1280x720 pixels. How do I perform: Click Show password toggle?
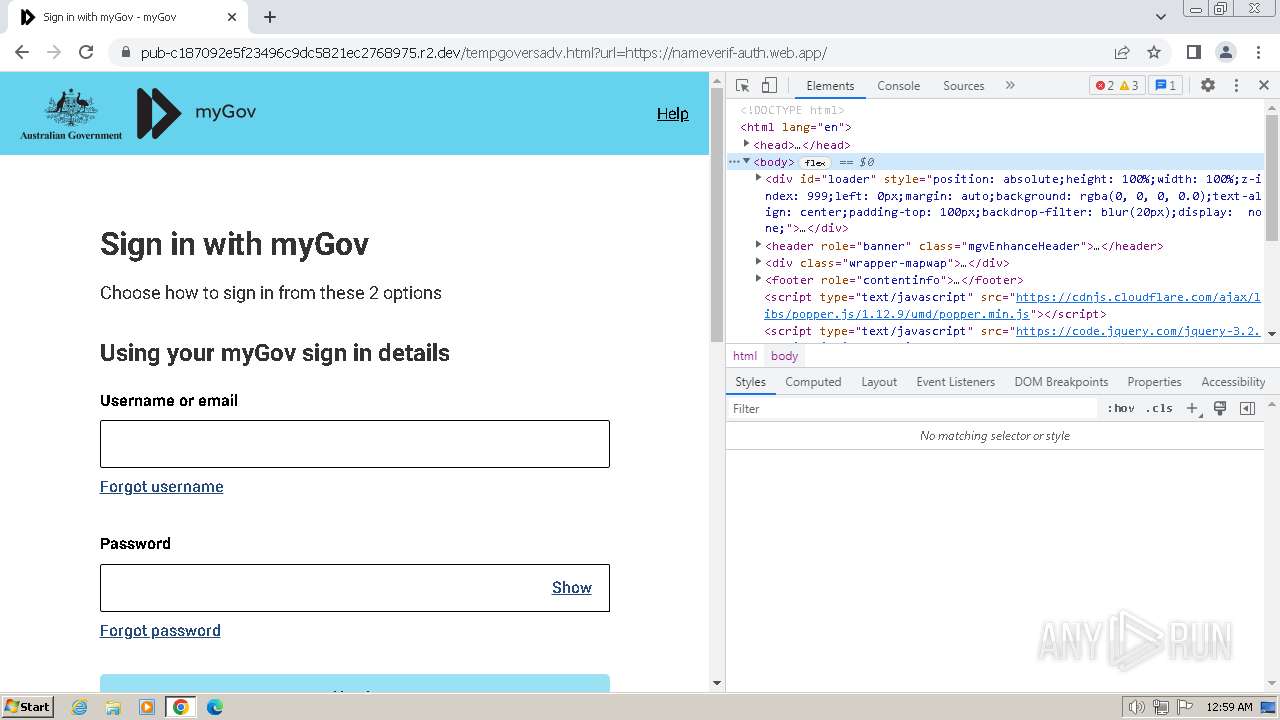[572, 587]
